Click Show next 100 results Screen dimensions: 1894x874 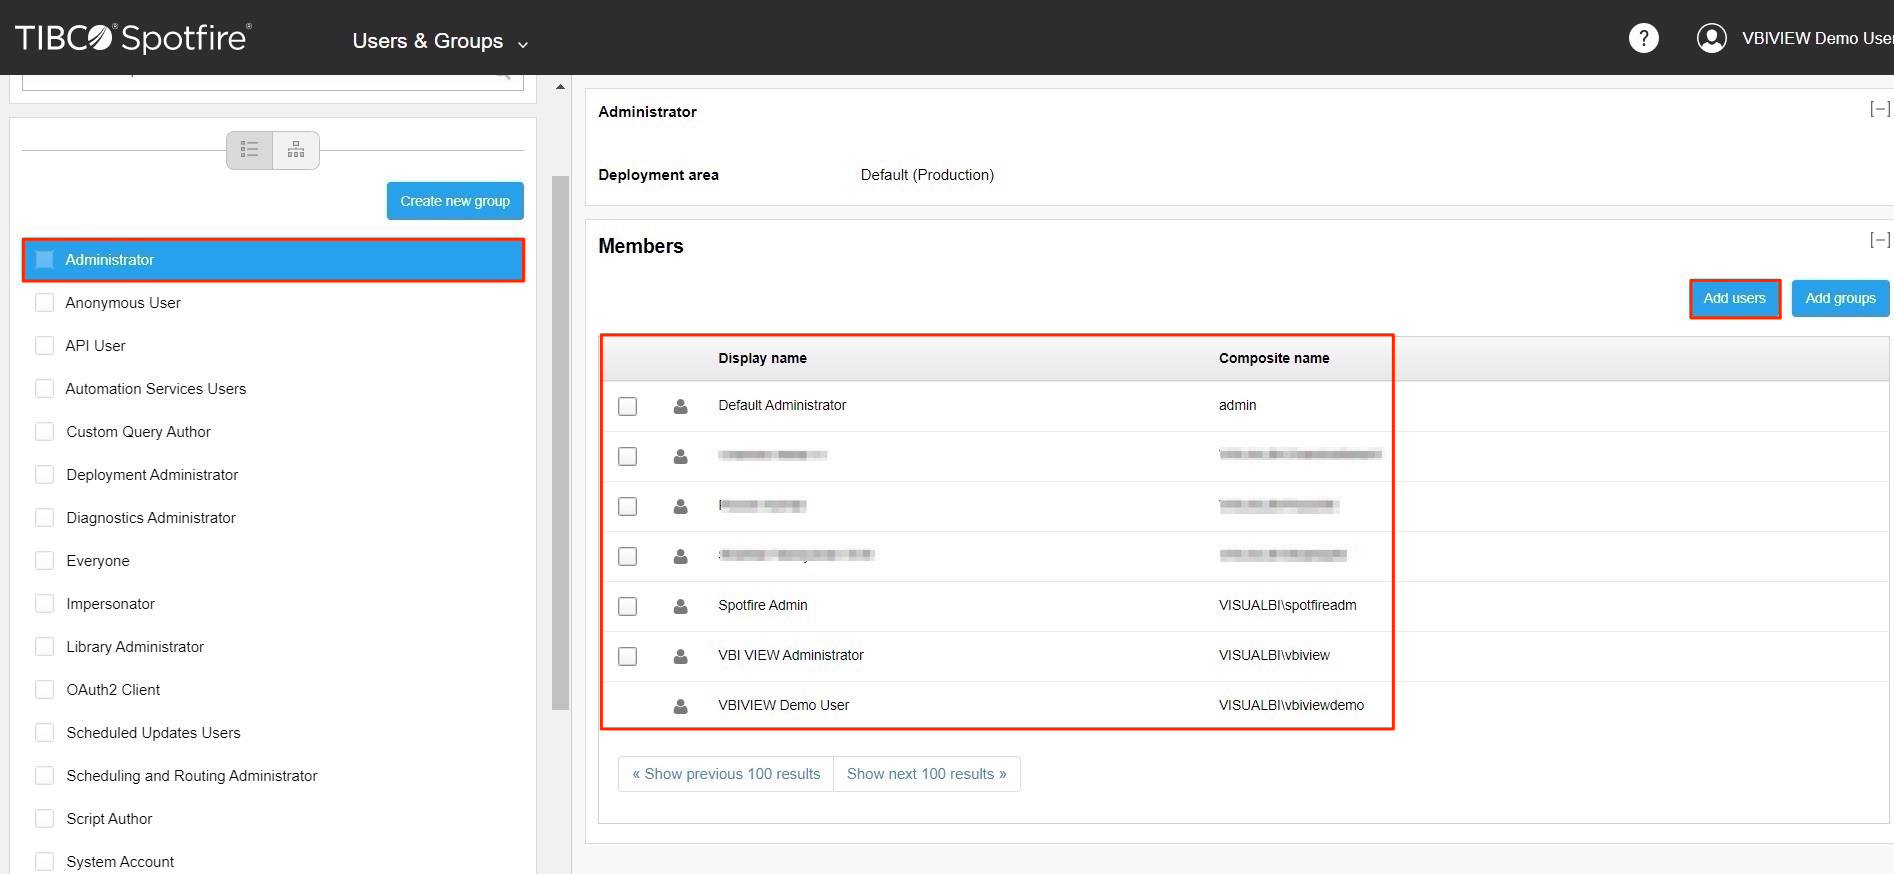tap(927, 774)
